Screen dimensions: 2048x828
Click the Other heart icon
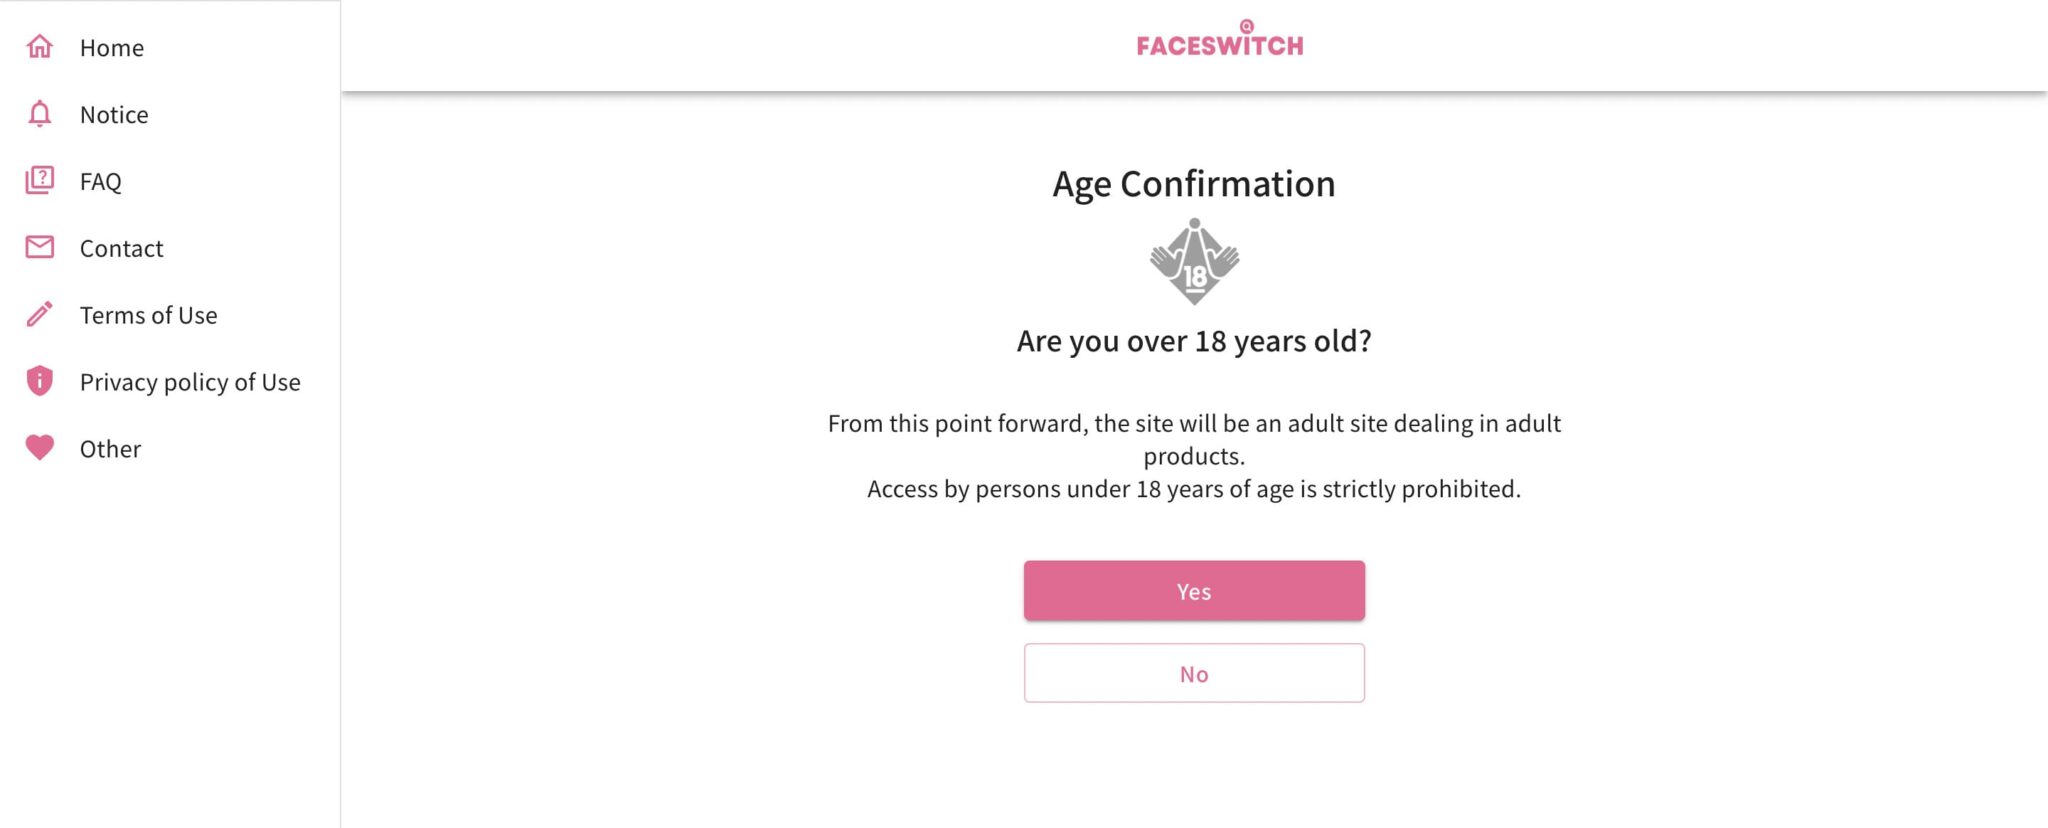[39, 447]
